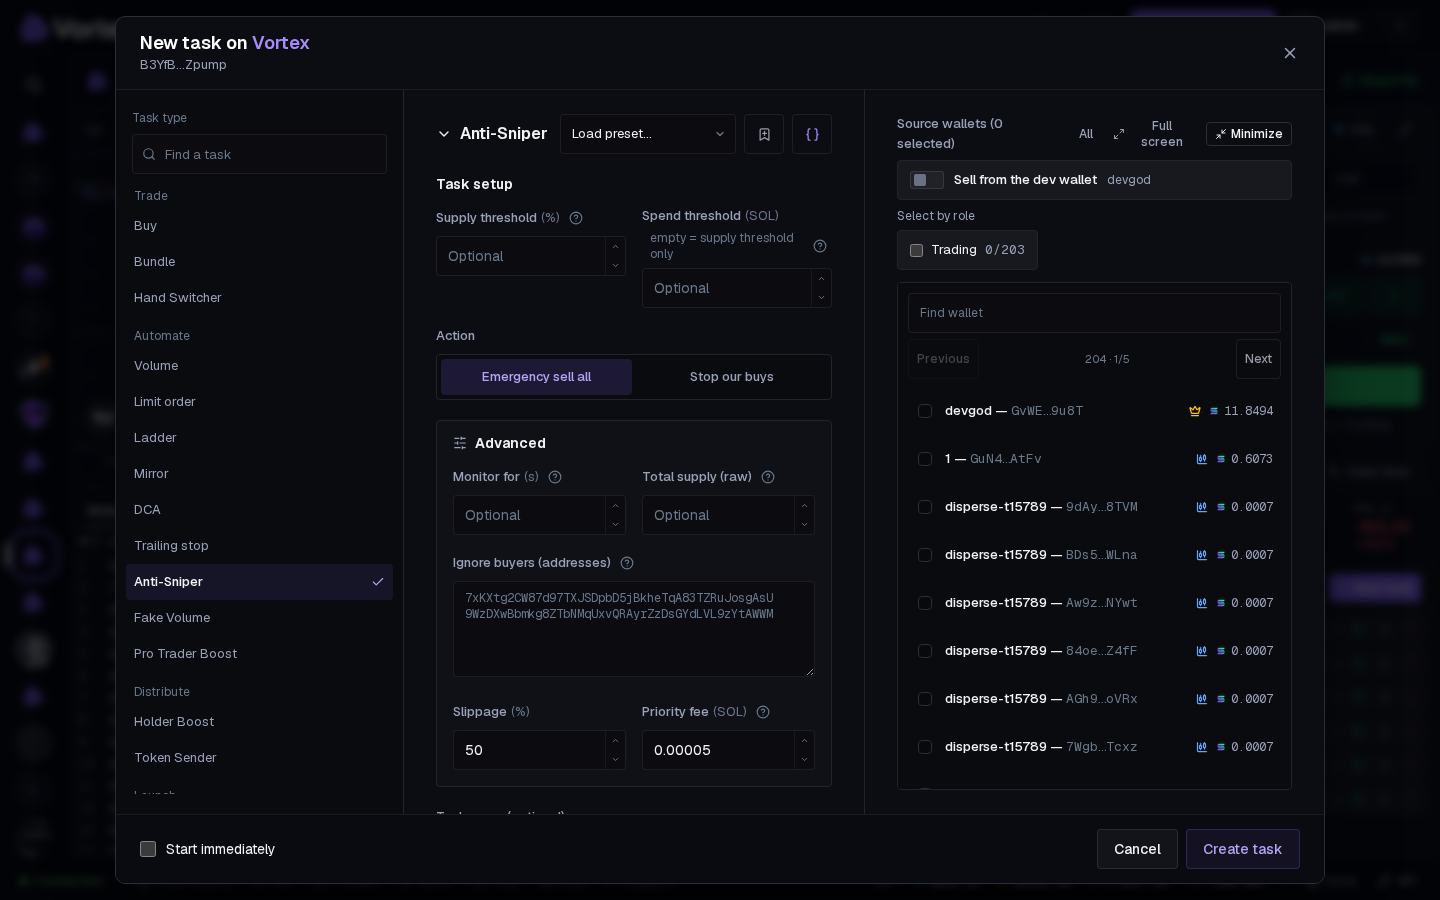Tick the checkbox for wallet 7Wgb..Tcxz
Image resolution: width=1440 pixels, height=900 pixels.
point(925,747)
